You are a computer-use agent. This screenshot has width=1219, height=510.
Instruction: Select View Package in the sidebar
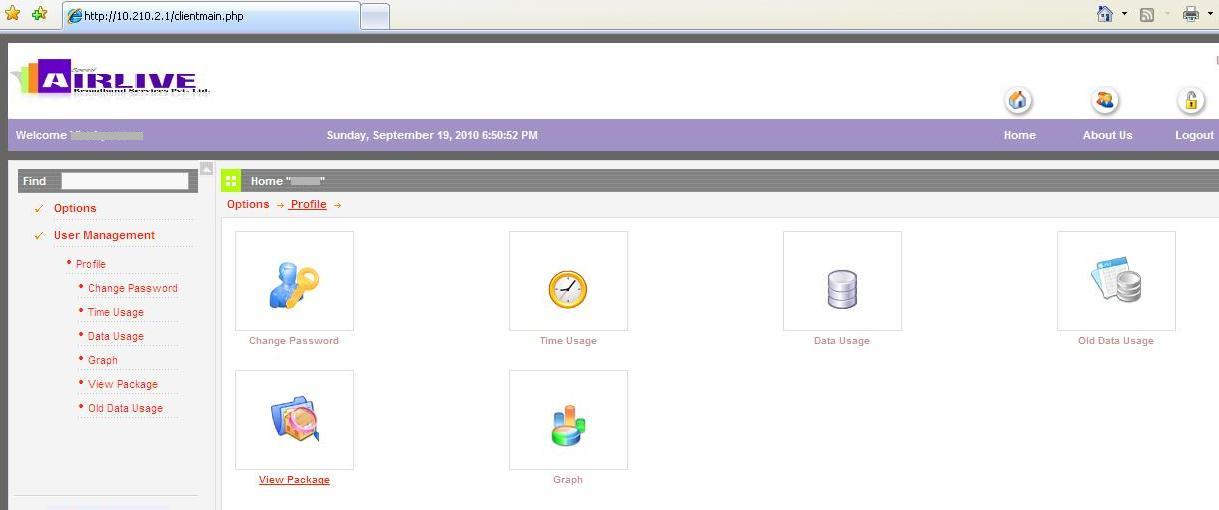(123, 384)
